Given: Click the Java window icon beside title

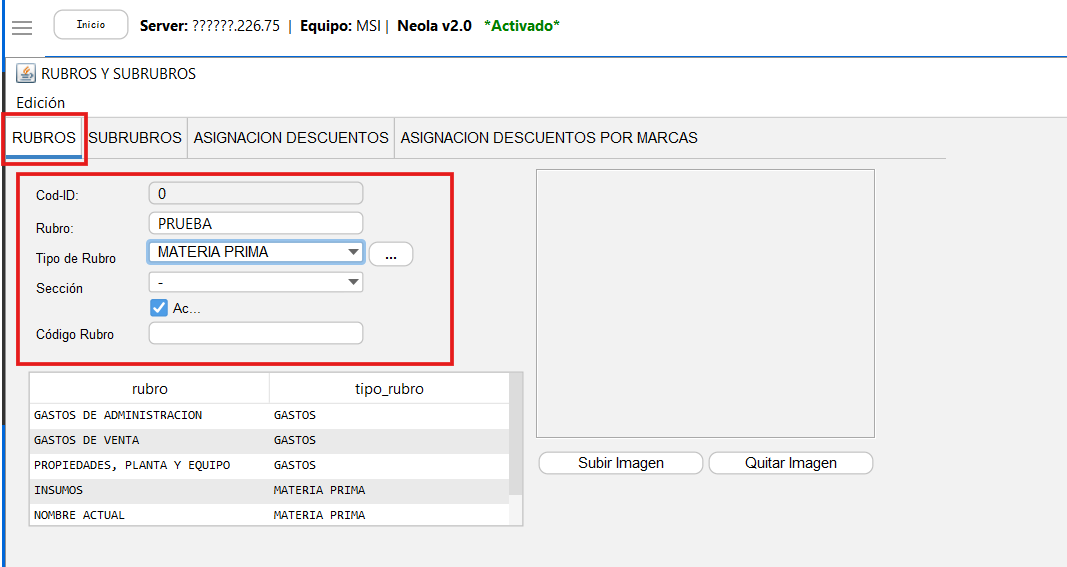Looking at the screenshot, I should click(26, 73).
